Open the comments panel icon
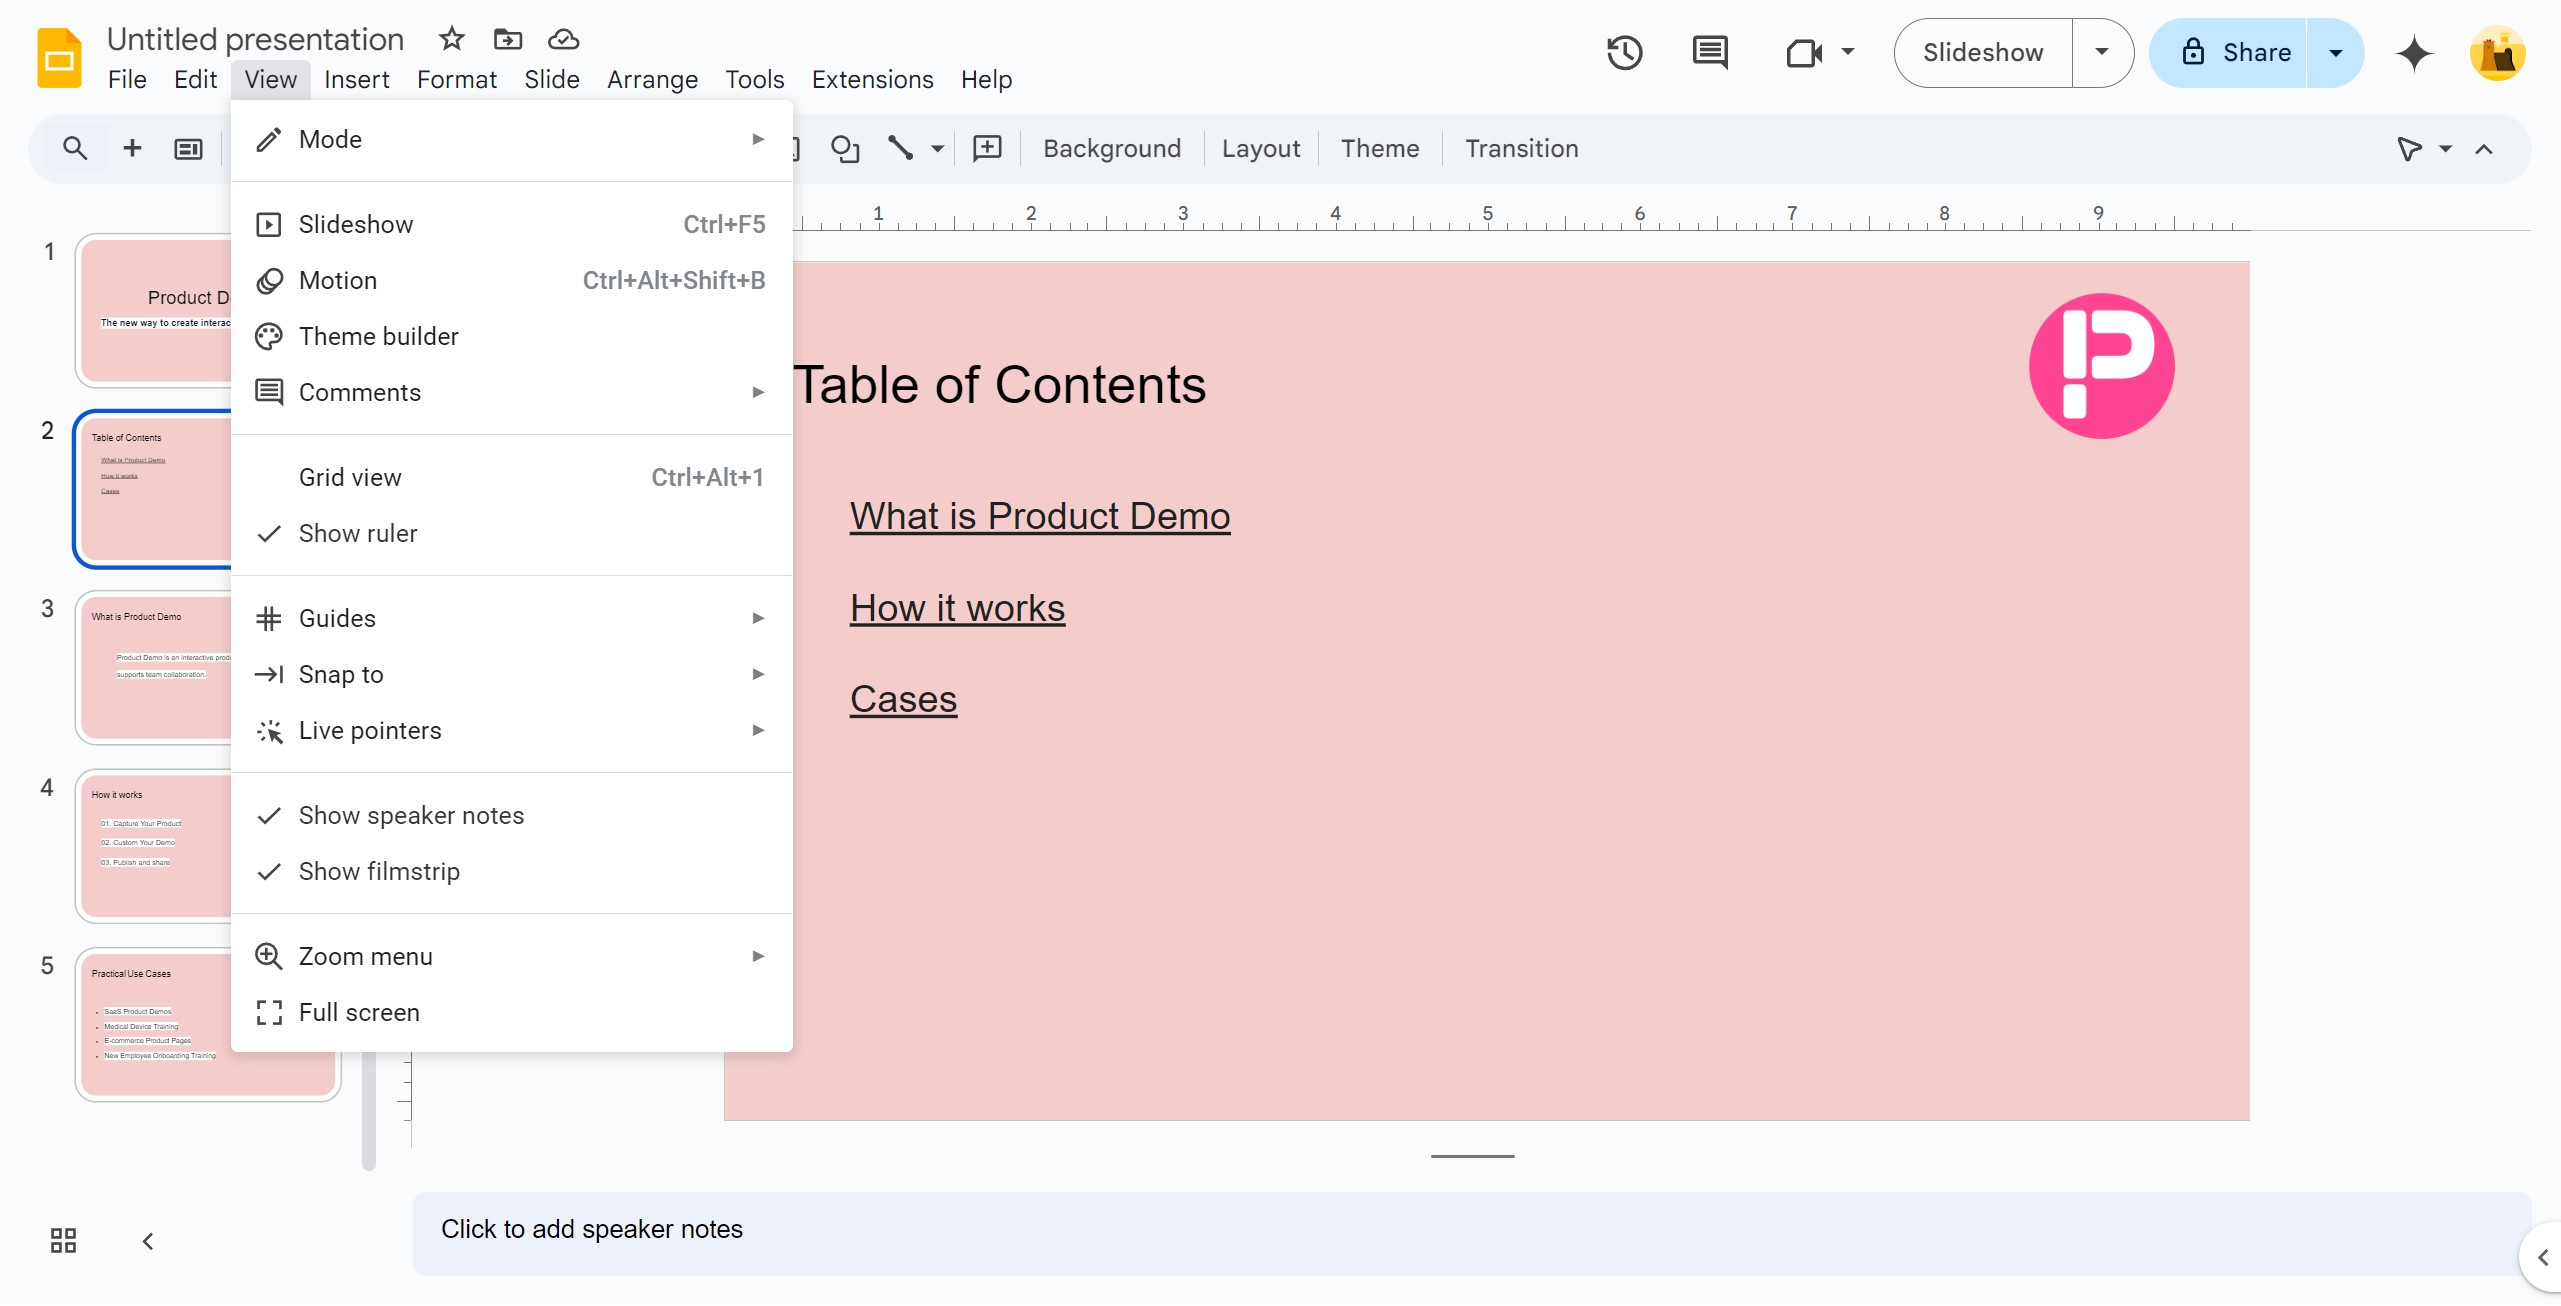The height and width of the screenshot is (1306, 2561). point(1710,53)
